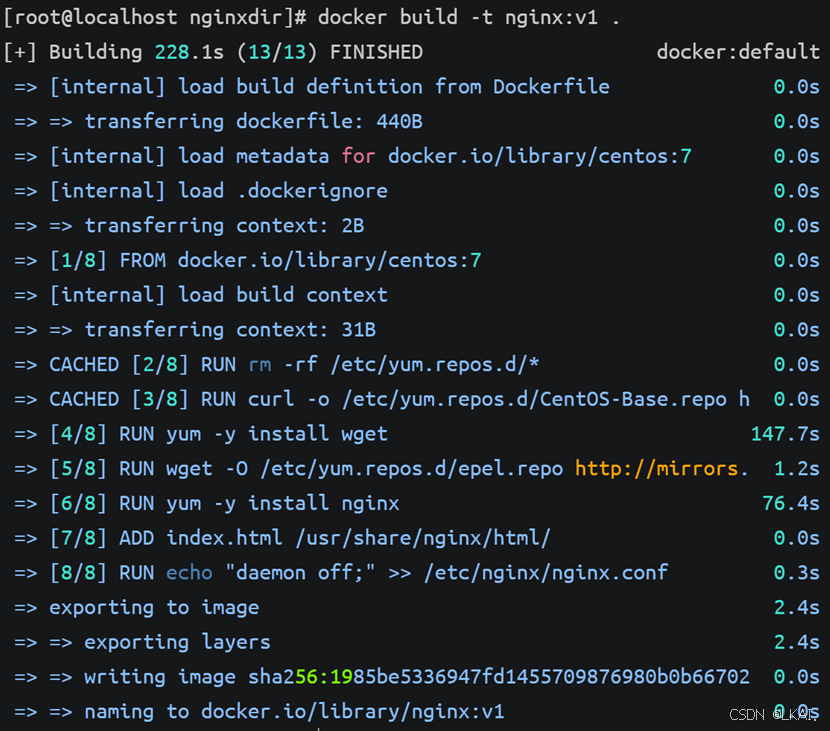830x731 pixels.
Task: Click the [6/8] yum install nginx step
Action: click(x=224, y=503)
